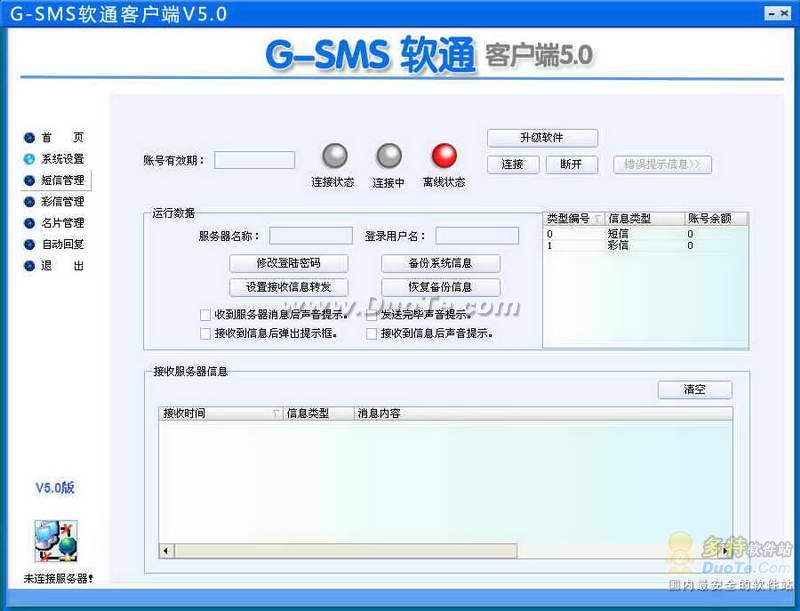Click the 连接状态 gray indicator light
The width and height of the screenshot is (800, 611).
335,156
